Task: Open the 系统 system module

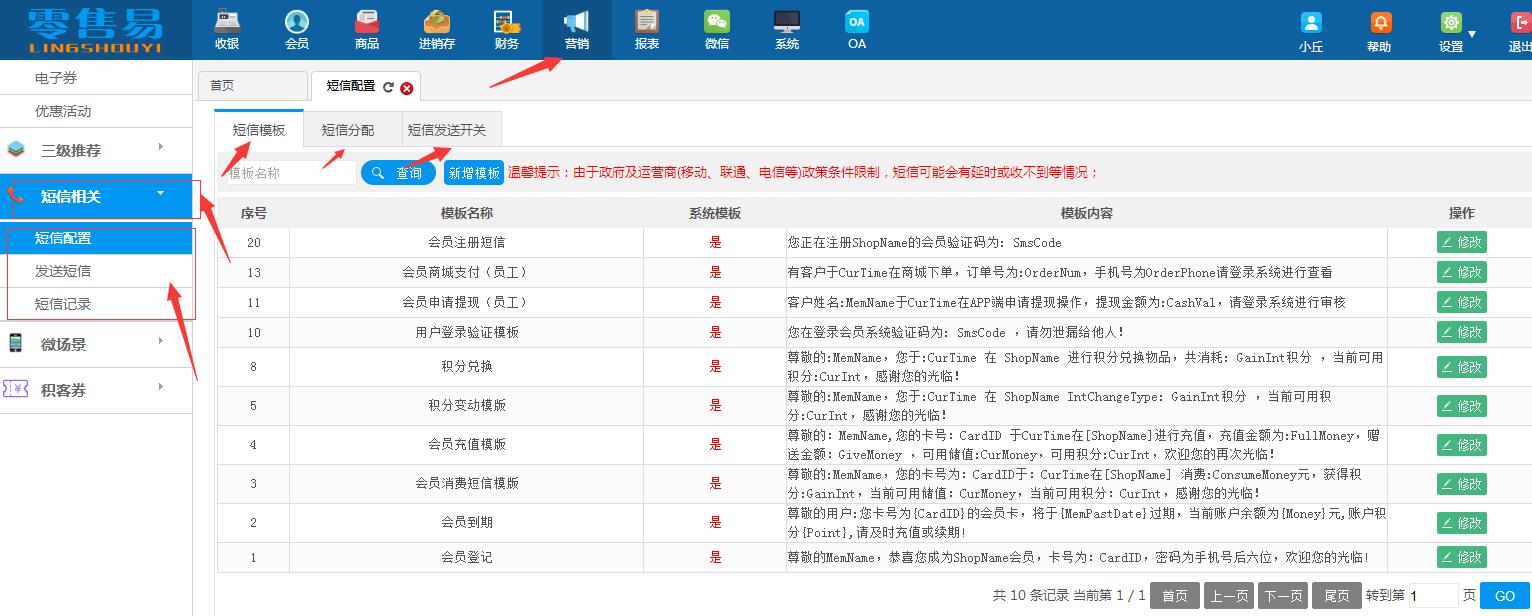Action: coord(786,29)
